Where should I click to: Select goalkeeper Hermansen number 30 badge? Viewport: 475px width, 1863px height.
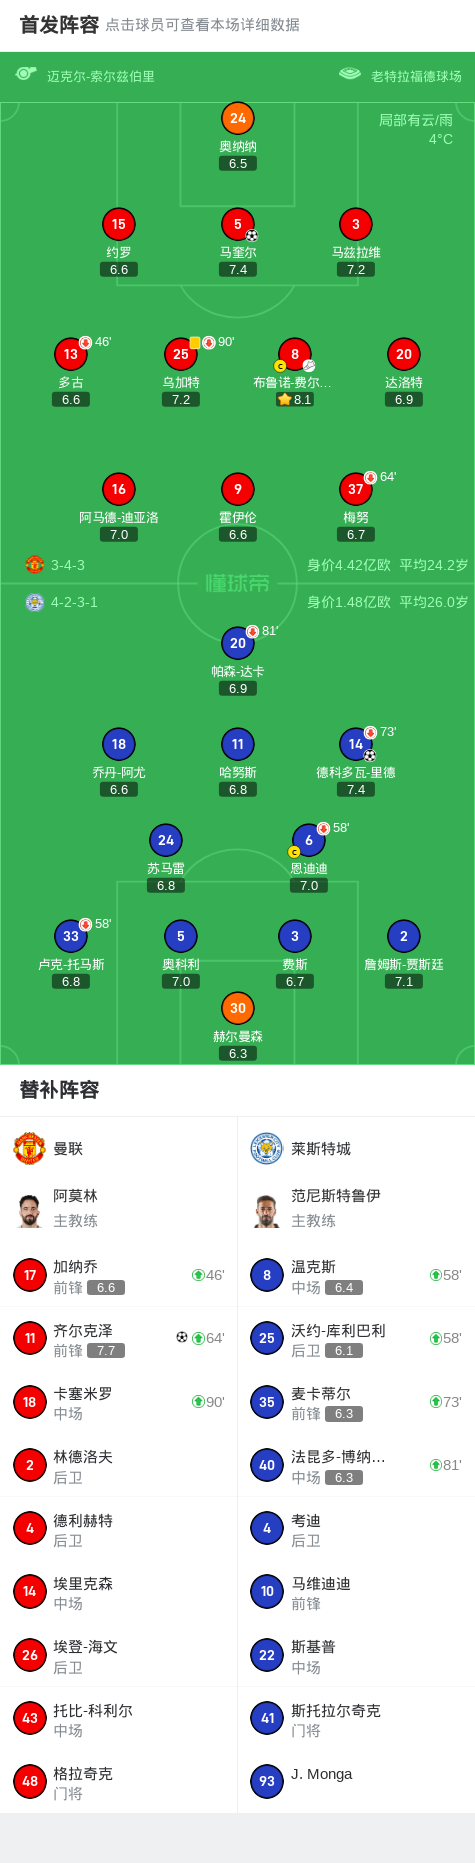(238, 1008)
